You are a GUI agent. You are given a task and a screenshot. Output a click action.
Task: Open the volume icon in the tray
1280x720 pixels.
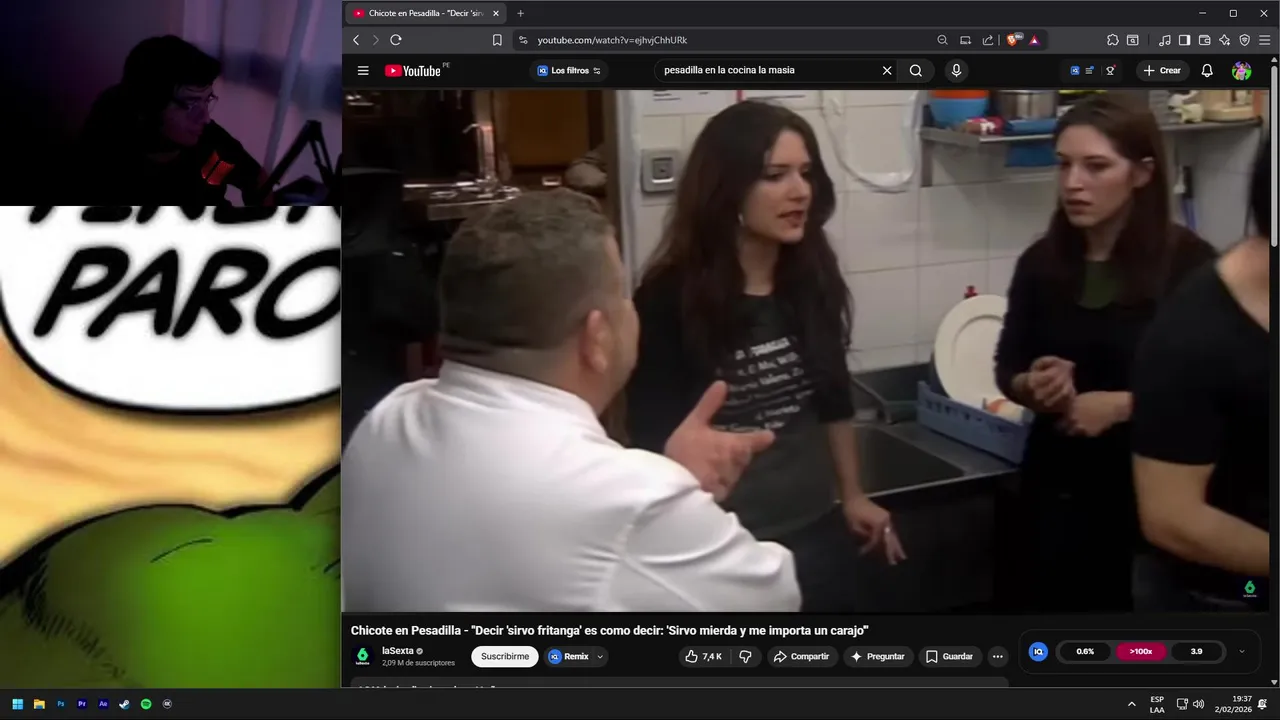tap(1198, 704)
